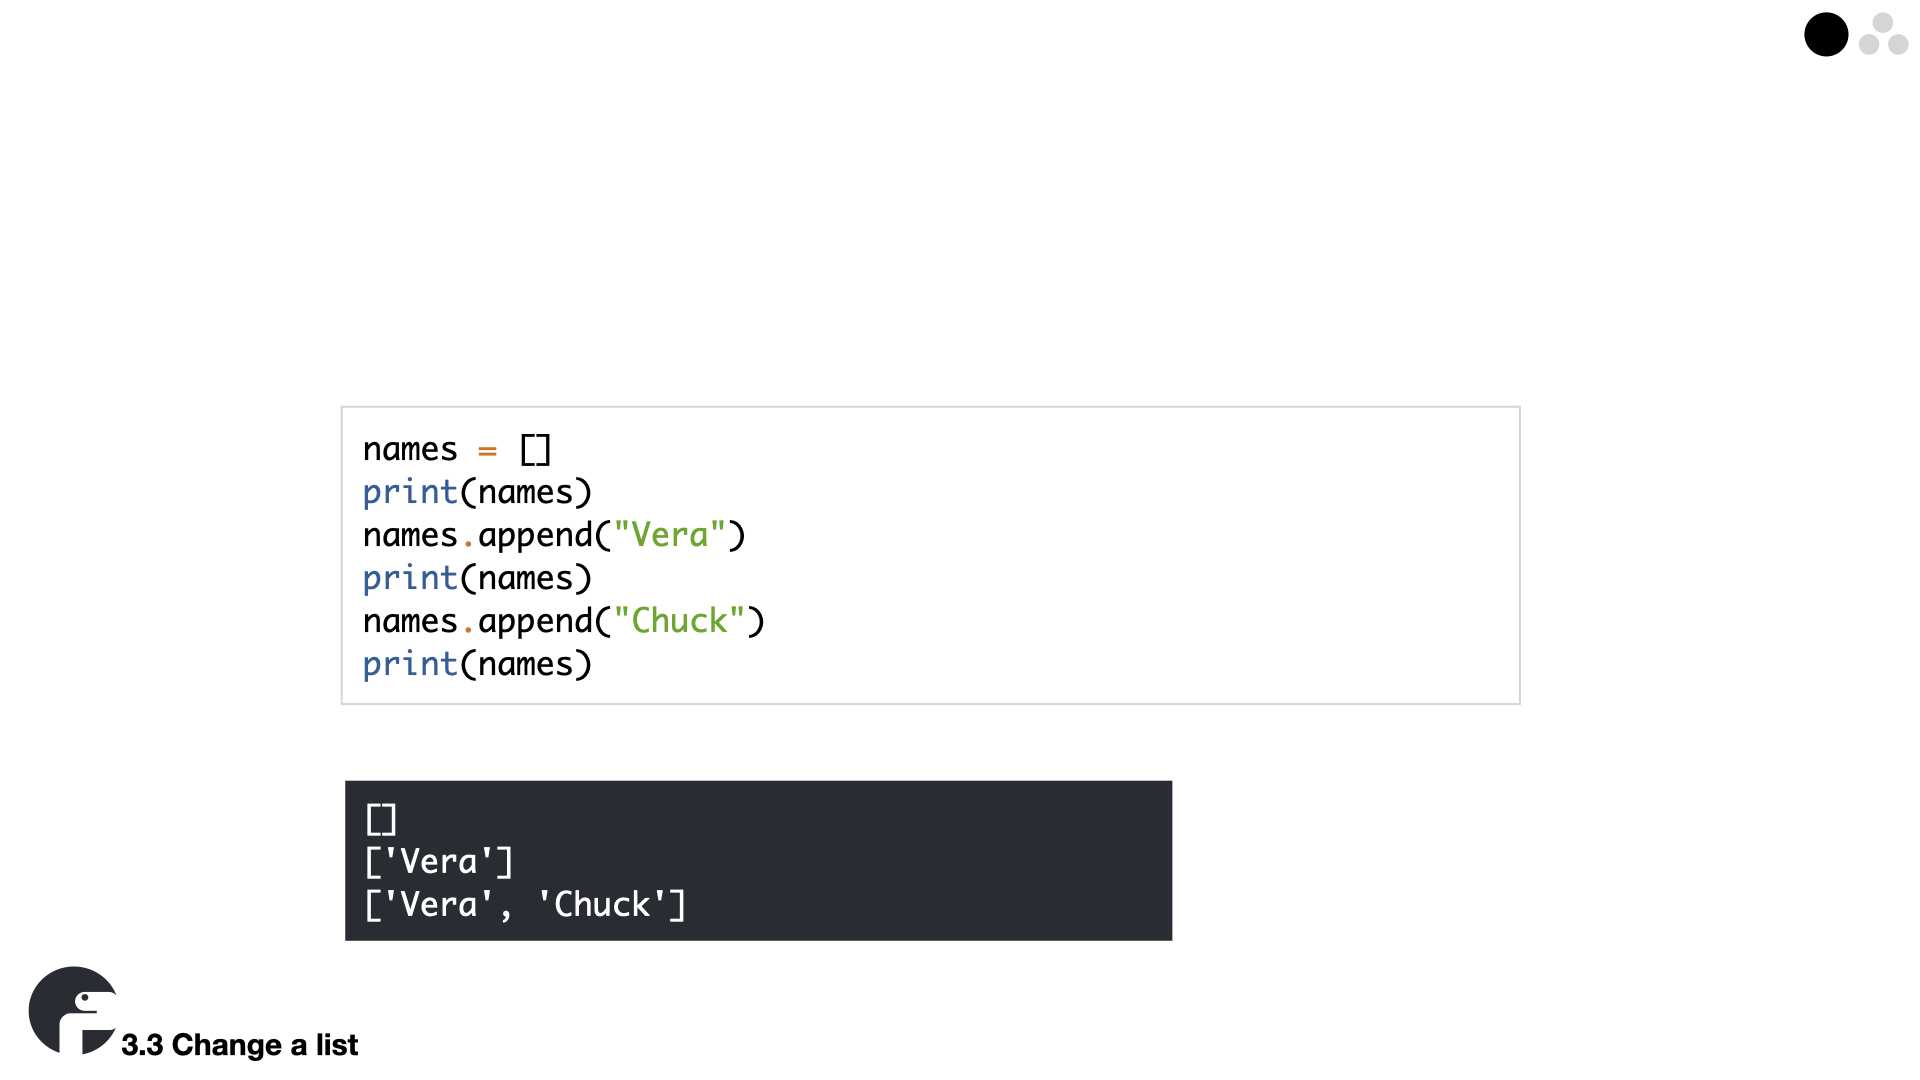The width and height of the screenshot is (1920, 1080).
Task: Click the last print(names) line
Action: [x=477, y=664]
